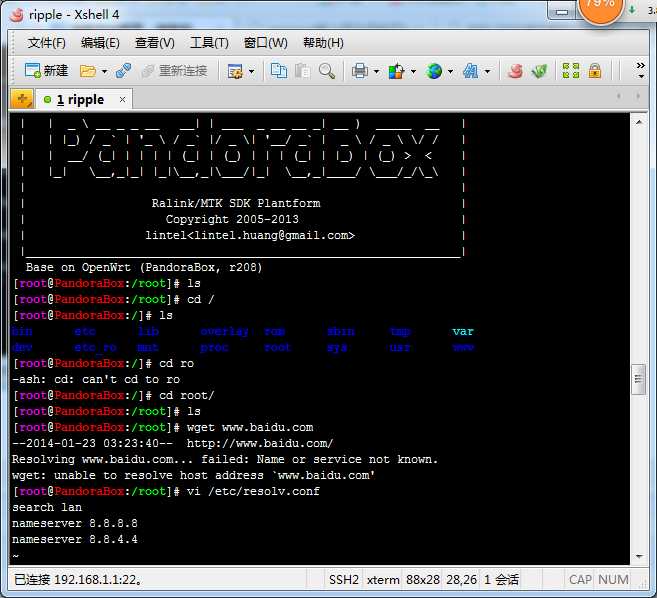657x598 pixels.
Task: Click the var directory name
Action: [x=463, y=332]
